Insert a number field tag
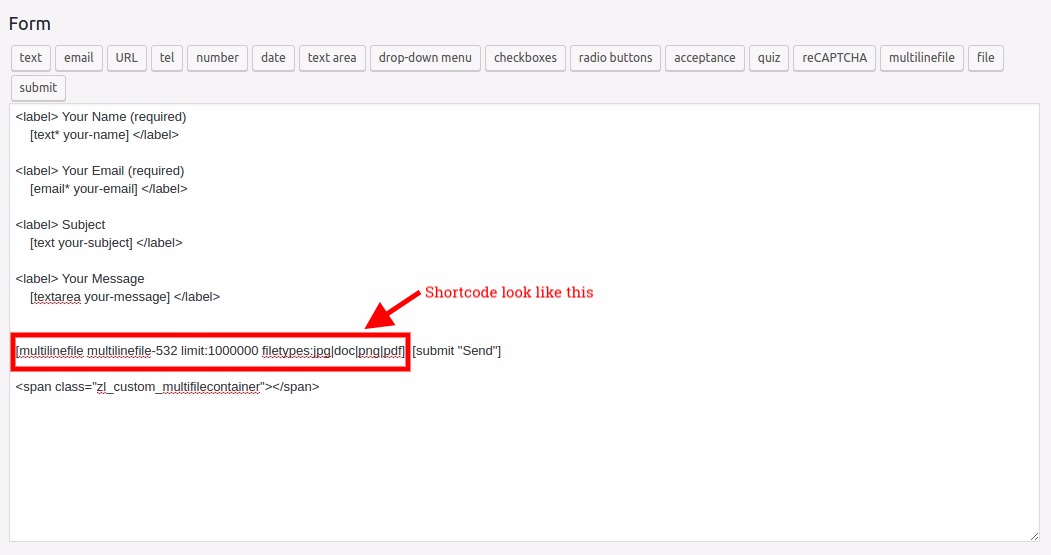The height and width of the screenshot is (555, 1051). click(x=218, y=58)
